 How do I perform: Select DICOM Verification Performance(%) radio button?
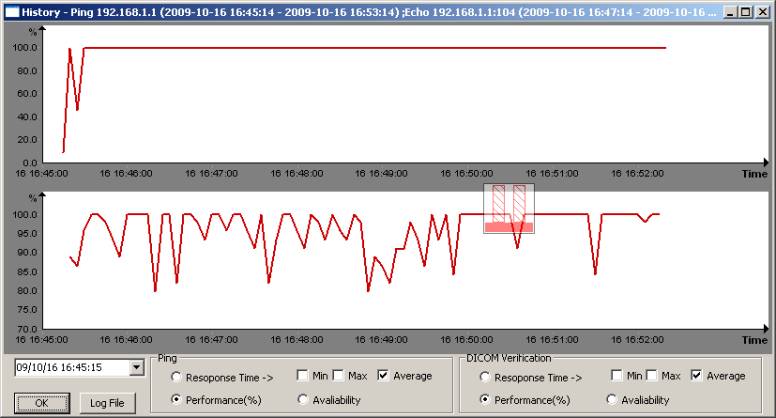(485, 399)
